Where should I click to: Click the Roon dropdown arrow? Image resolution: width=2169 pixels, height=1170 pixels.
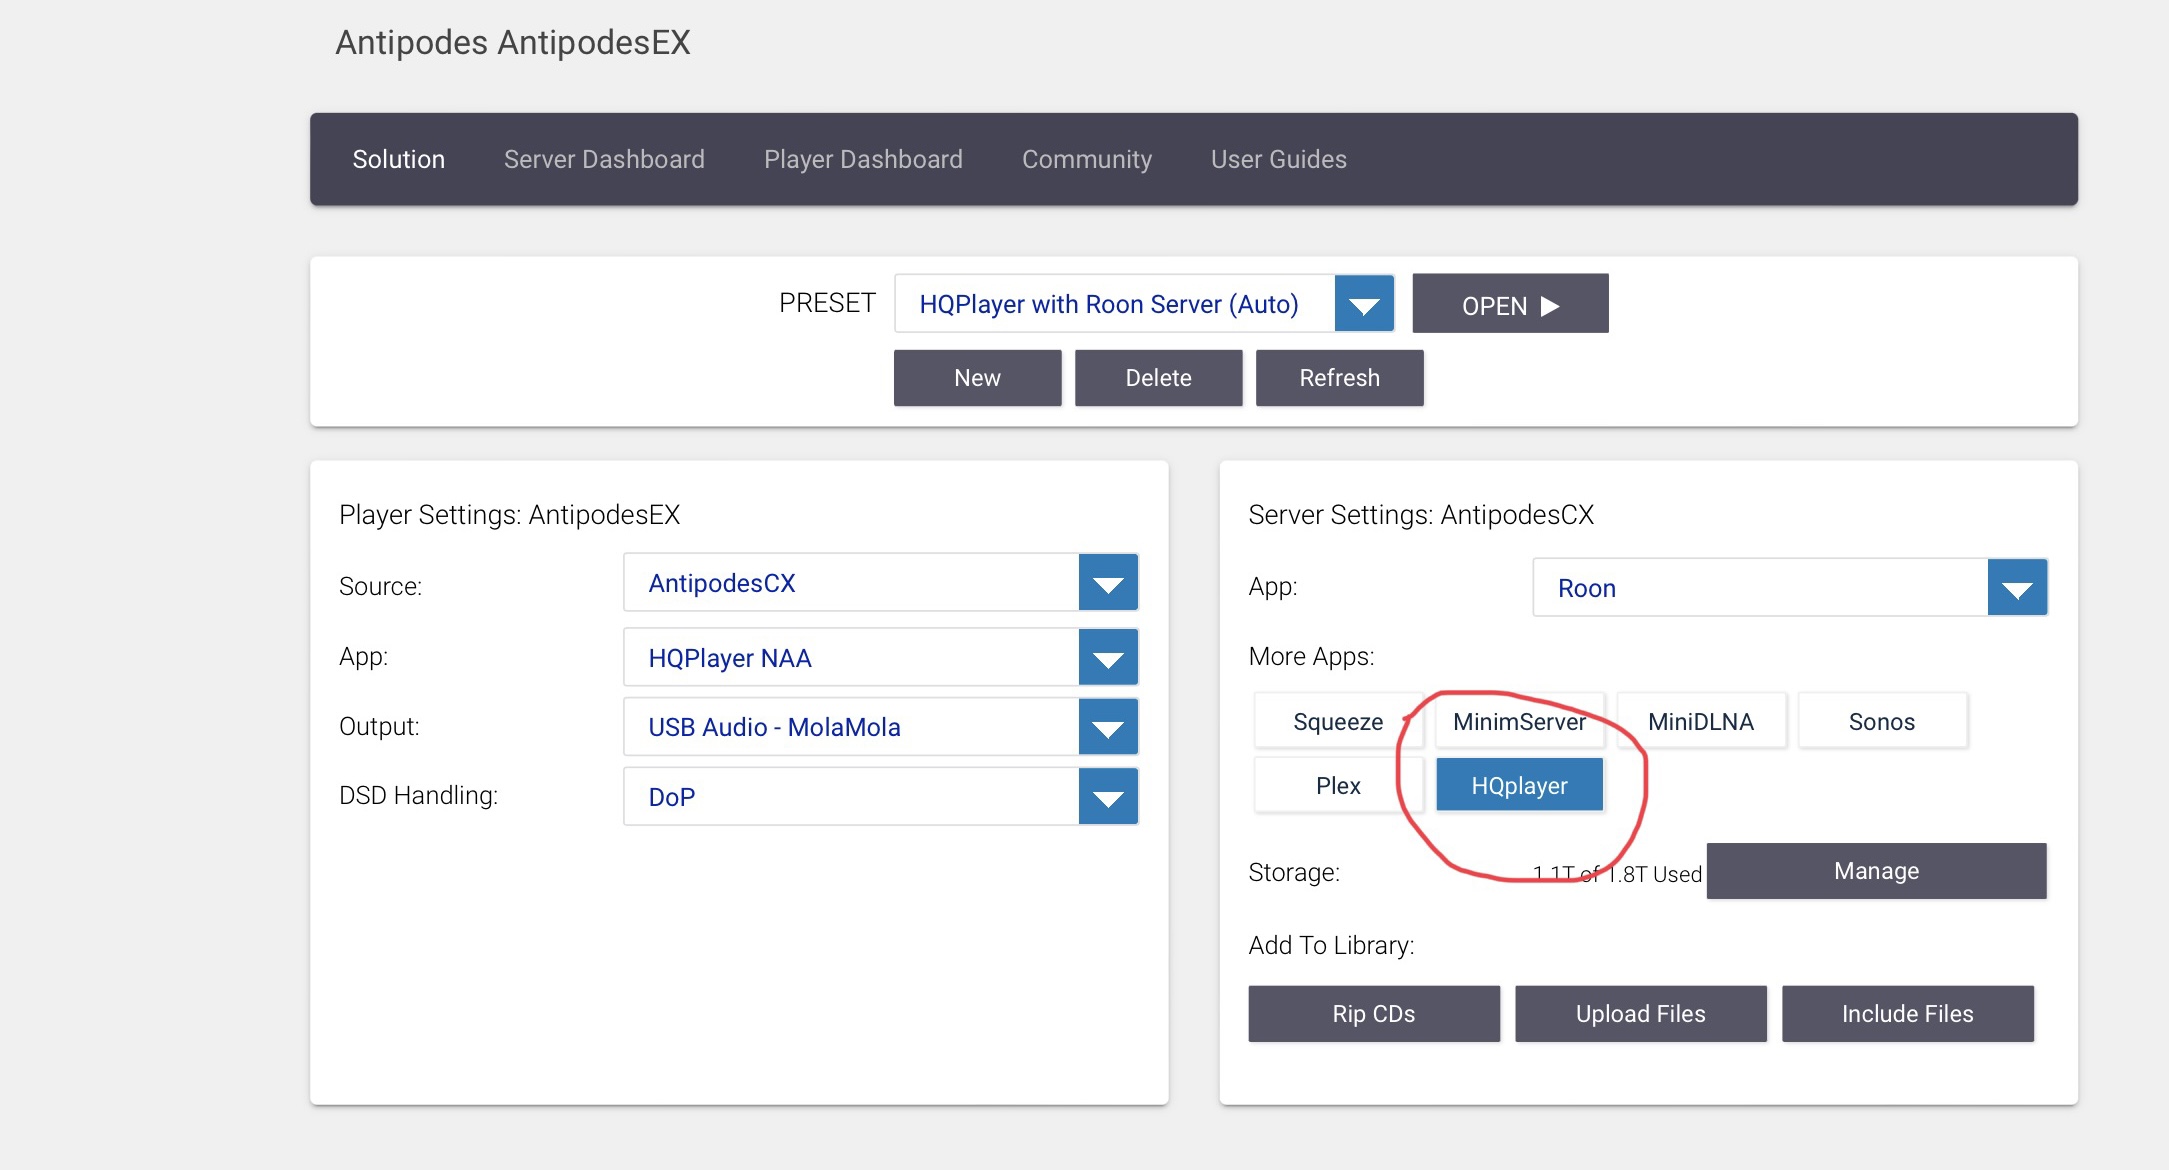tap(2017, 588)
